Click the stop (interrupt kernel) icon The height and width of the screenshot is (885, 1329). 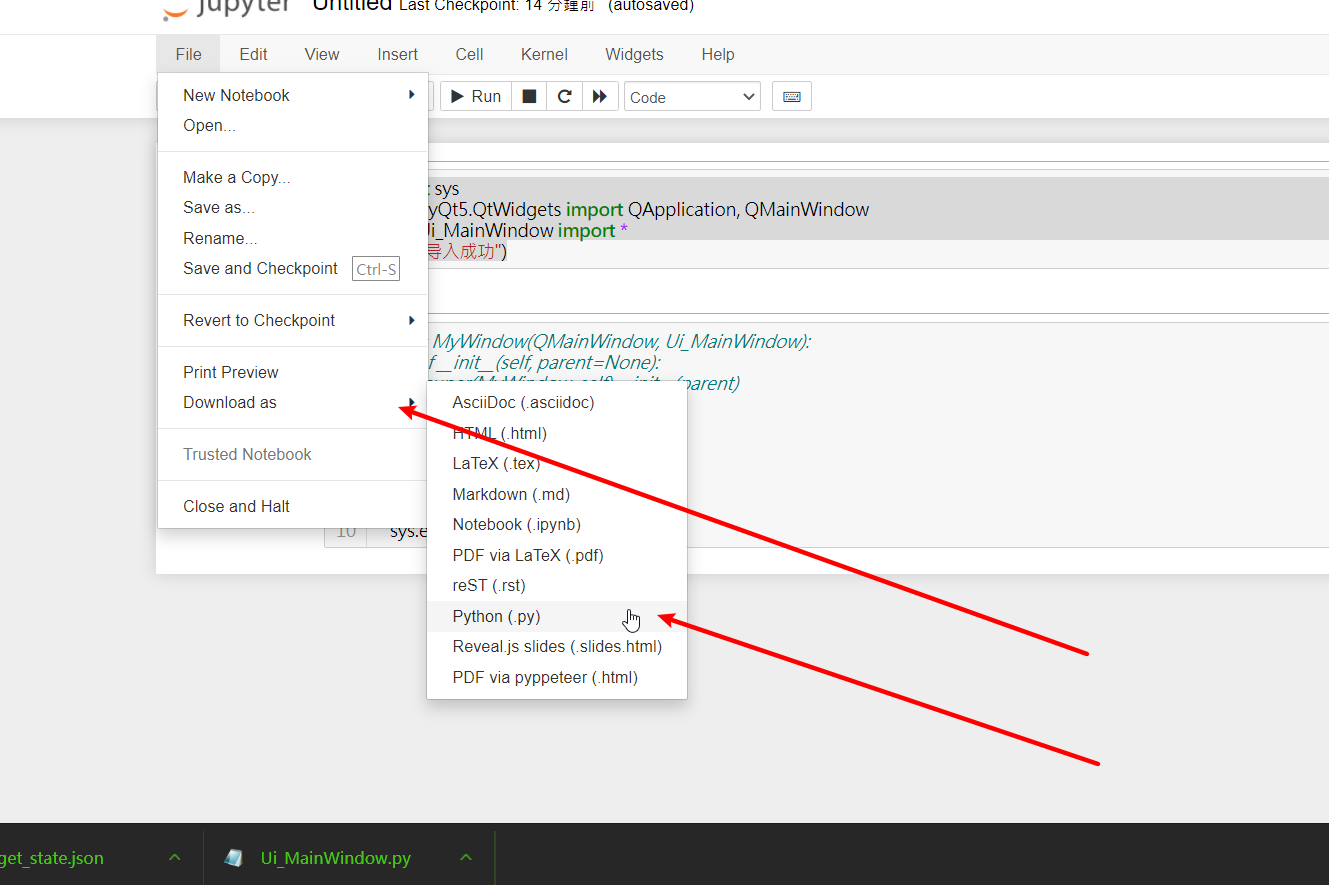click(530, 96)
